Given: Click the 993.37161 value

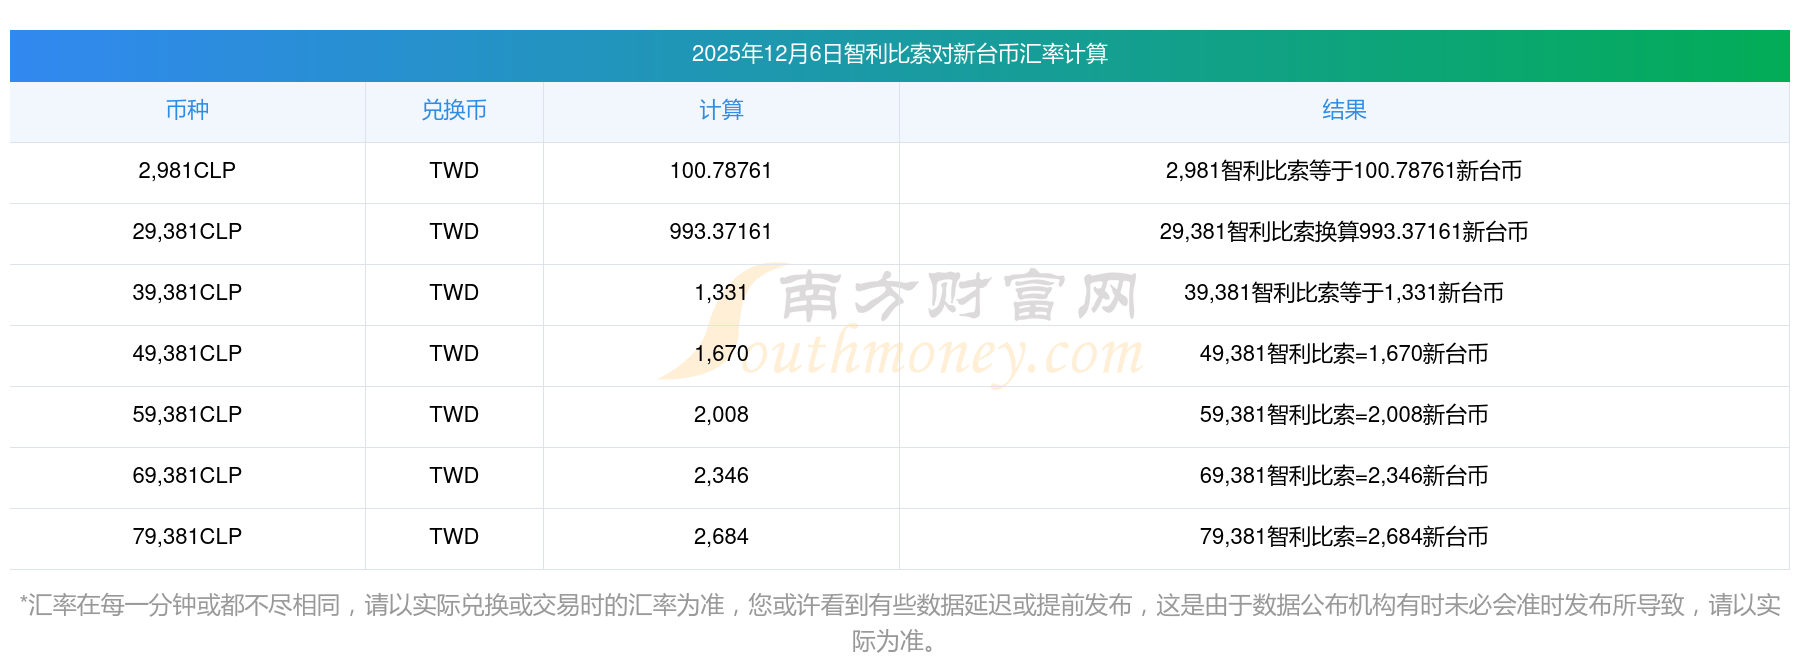Looking at the screenshot, I should click(x=721, y=232).
